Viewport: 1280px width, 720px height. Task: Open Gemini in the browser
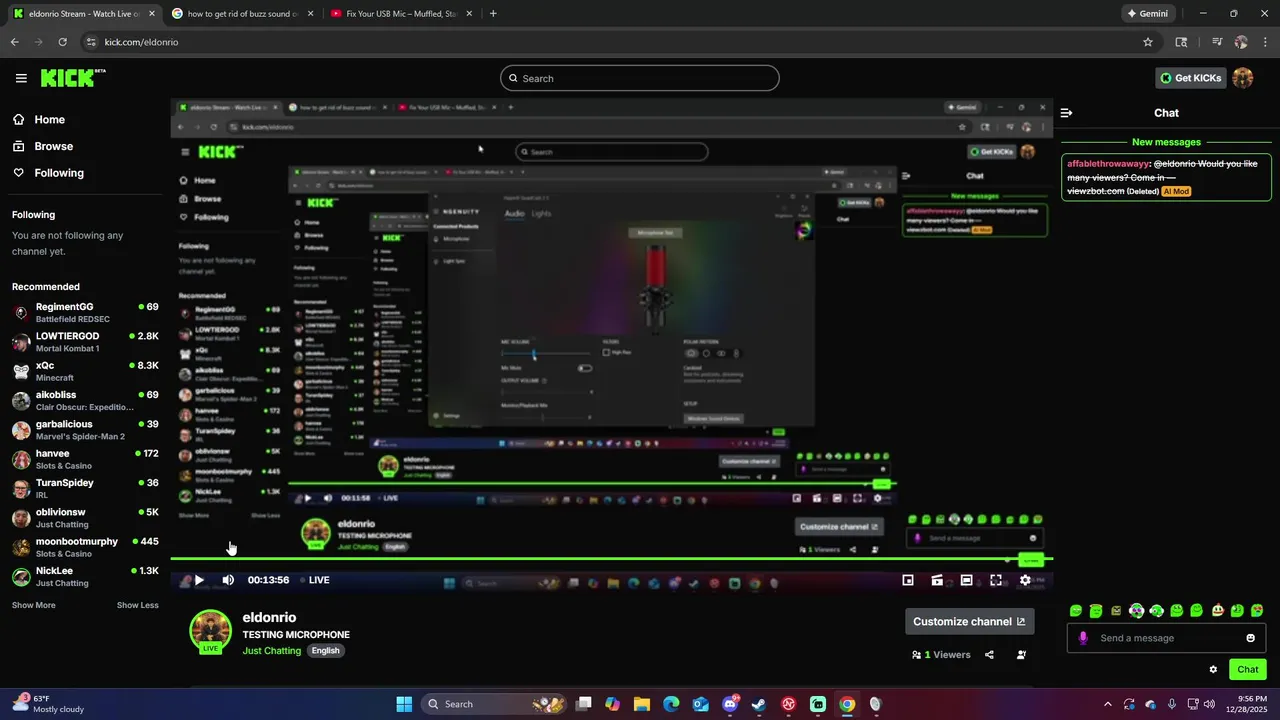coord(1148,14)
